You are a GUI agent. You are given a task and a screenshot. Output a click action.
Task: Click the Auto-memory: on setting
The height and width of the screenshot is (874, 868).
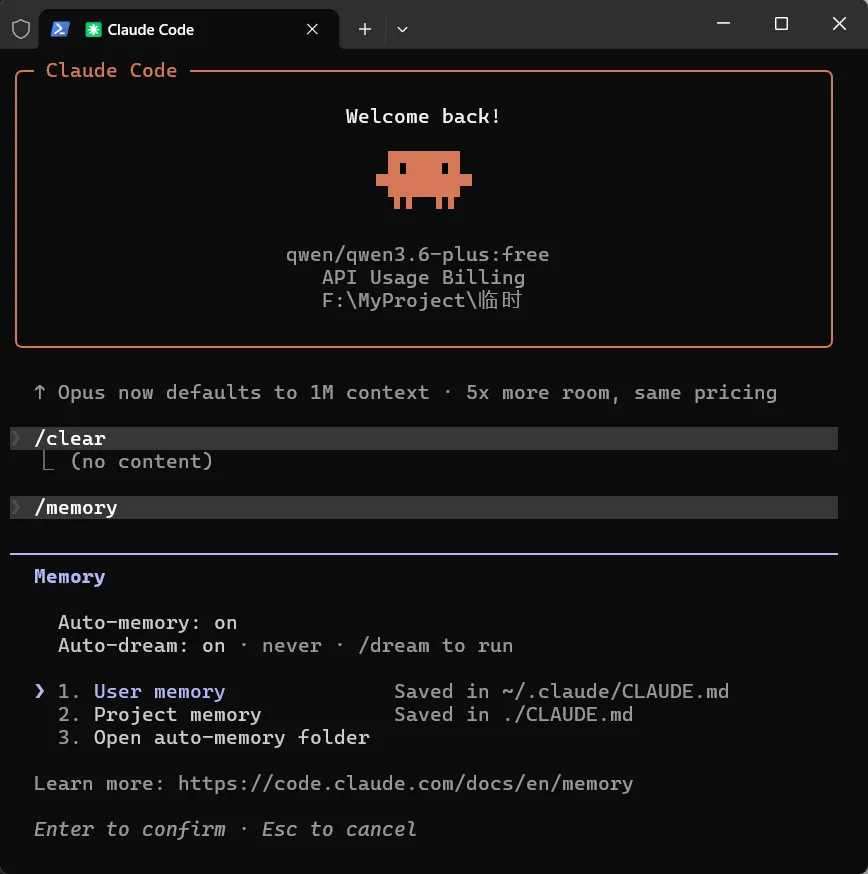coord(147,623)
